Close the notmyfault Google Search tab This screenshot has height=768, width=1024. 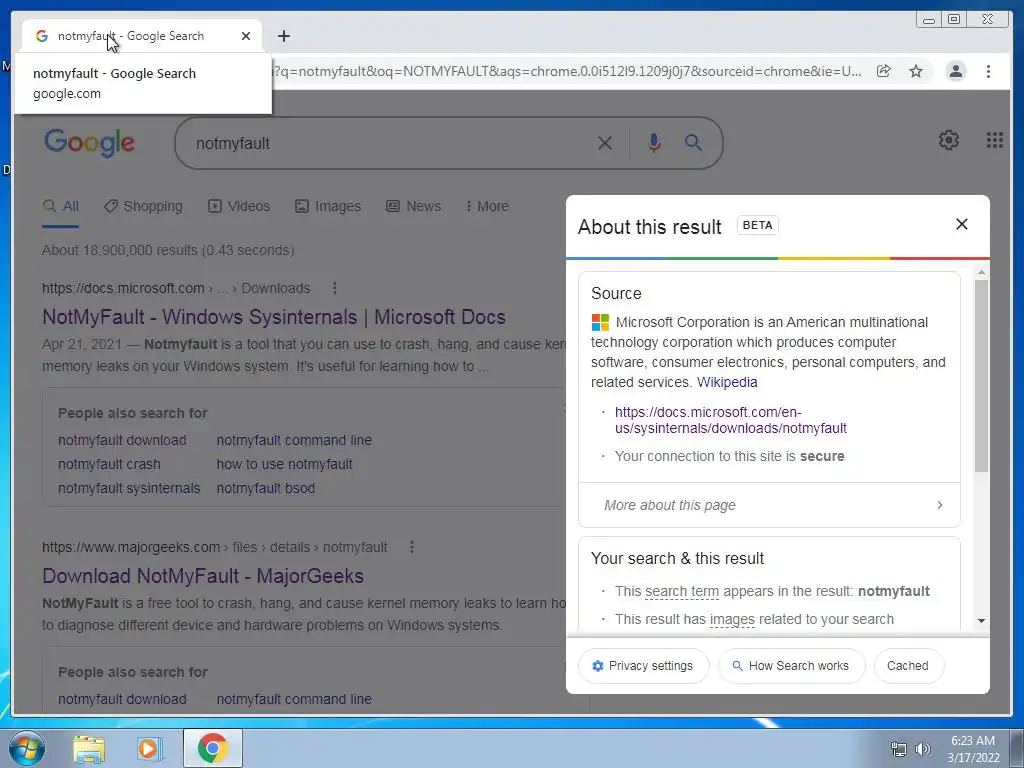246,36
